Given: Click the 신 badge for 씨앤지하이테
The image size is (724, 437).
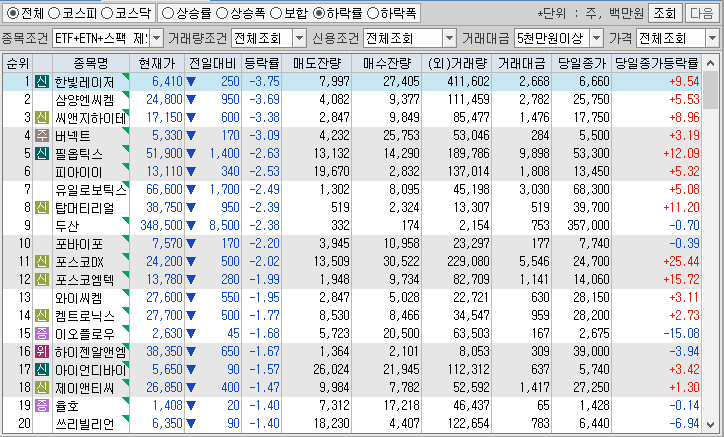Looking at the screenshot, I should 42,118.
